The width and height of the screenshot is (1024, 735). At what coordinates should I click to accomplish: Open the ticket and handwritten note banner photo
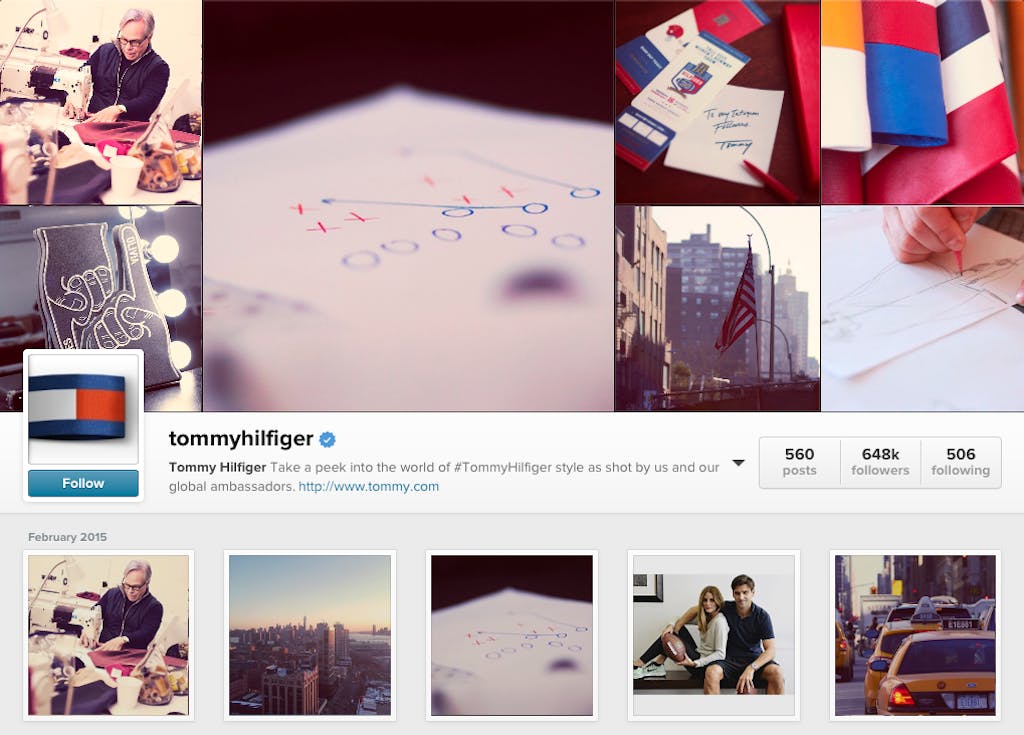717,102
